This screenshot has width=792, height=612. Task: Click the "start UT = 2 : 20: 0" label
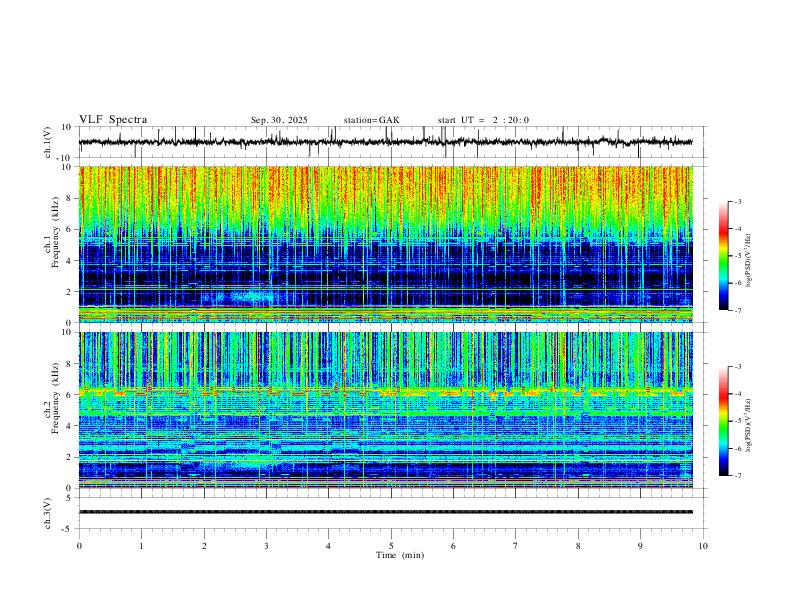tap(483, 120)
